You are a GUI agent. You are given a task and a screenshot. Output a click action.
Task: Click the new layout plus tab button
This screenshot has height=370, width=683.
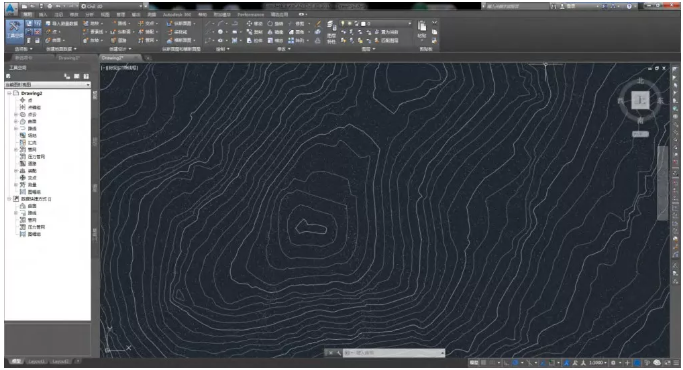coord(78,361)
